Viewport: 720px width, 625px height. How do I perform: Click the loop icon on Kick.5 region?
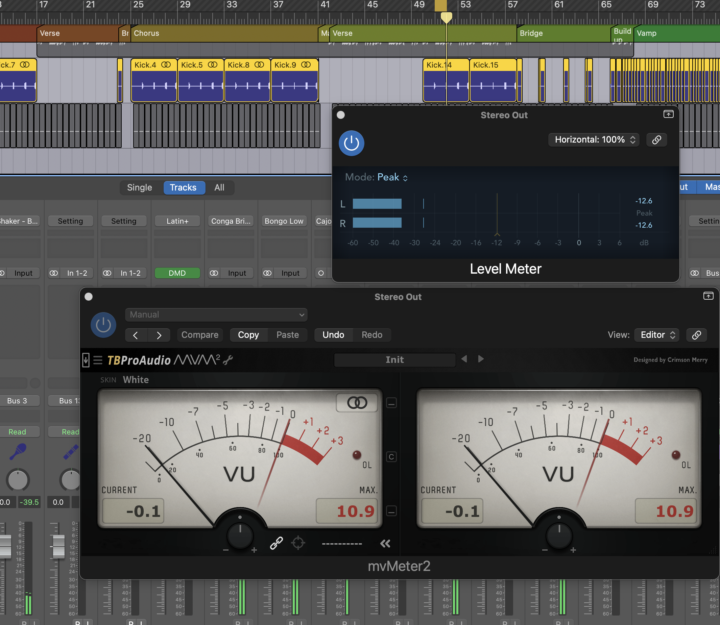point(213,65)
